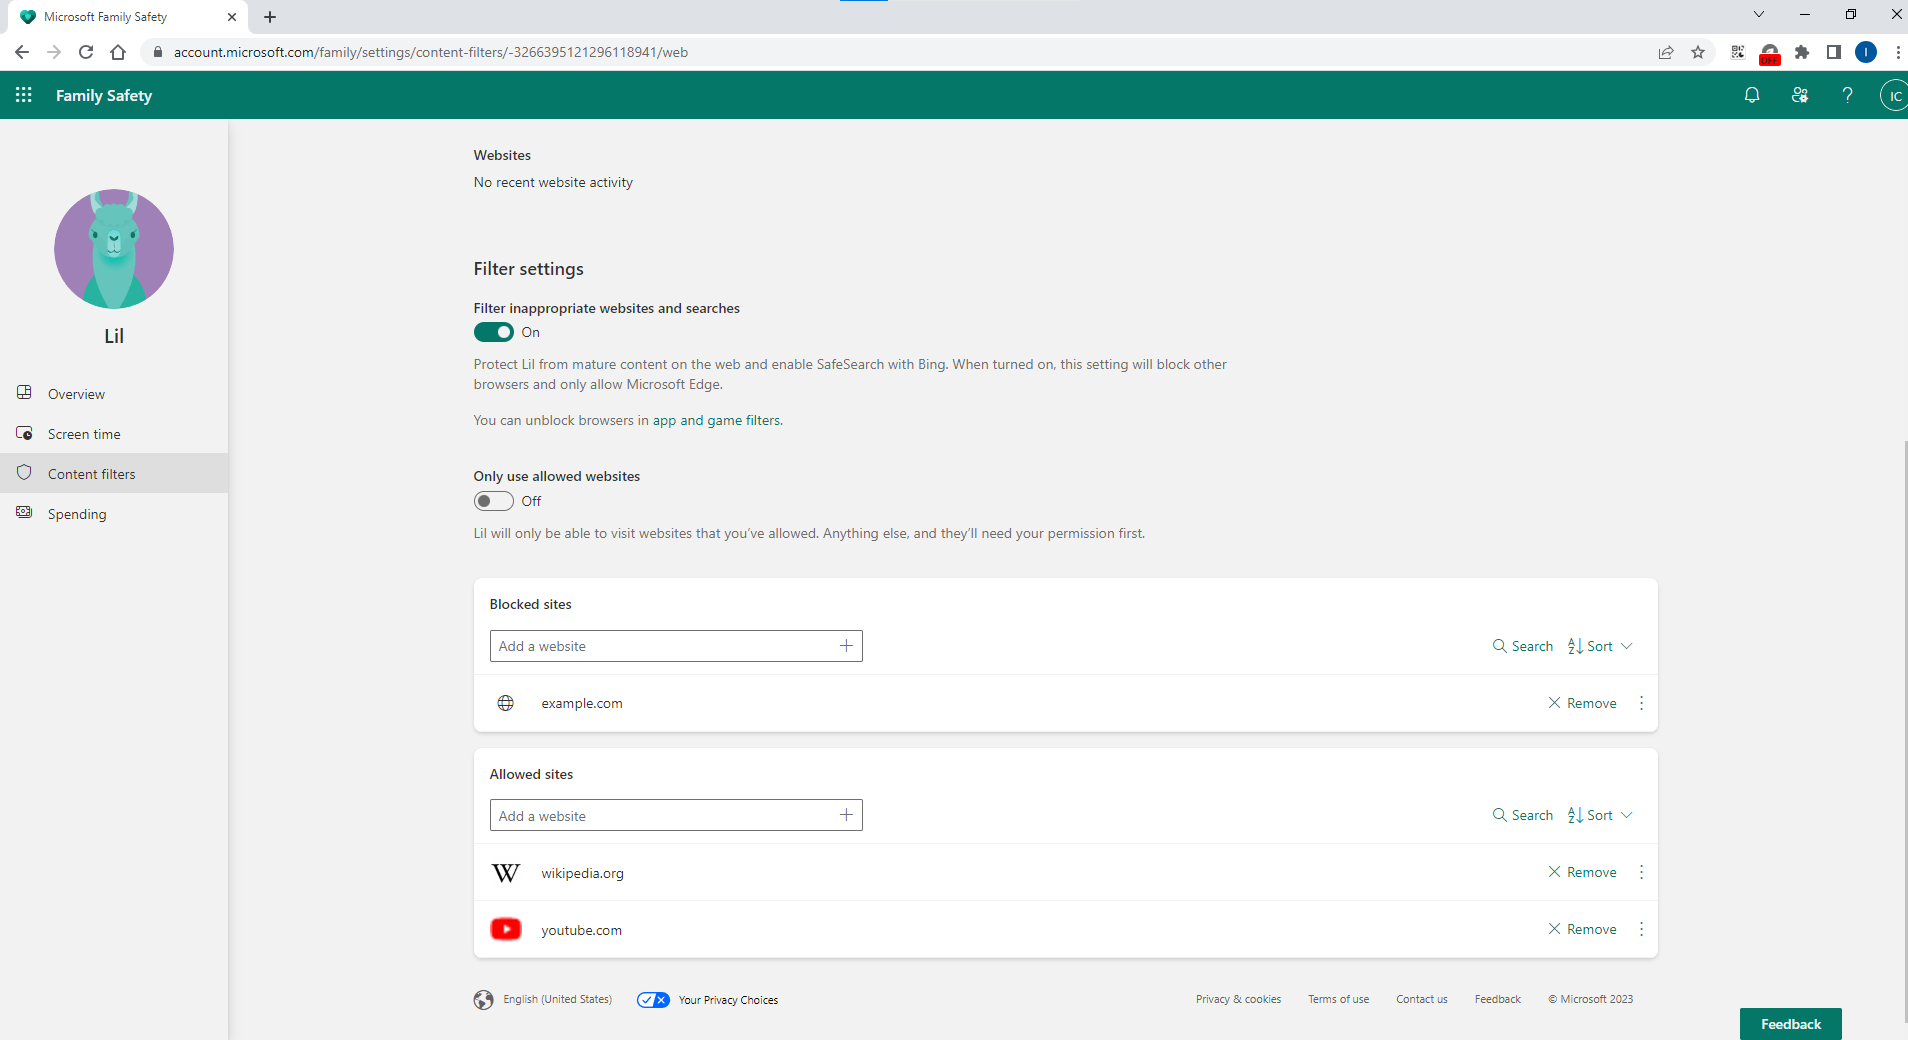The width and height of the screenshot is (1908, 1040).
Task: Open Privacy & cookies footer link
Action: pyautogui.click(x=1238, y=999)
